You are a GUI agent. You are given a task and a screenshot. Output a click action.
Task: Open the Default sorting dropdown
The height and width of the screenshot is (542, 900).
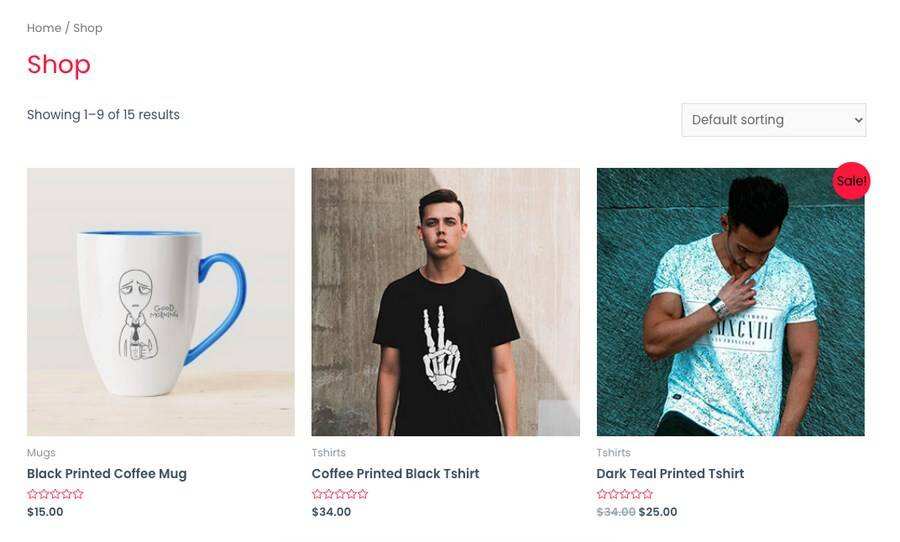[773, 120]
